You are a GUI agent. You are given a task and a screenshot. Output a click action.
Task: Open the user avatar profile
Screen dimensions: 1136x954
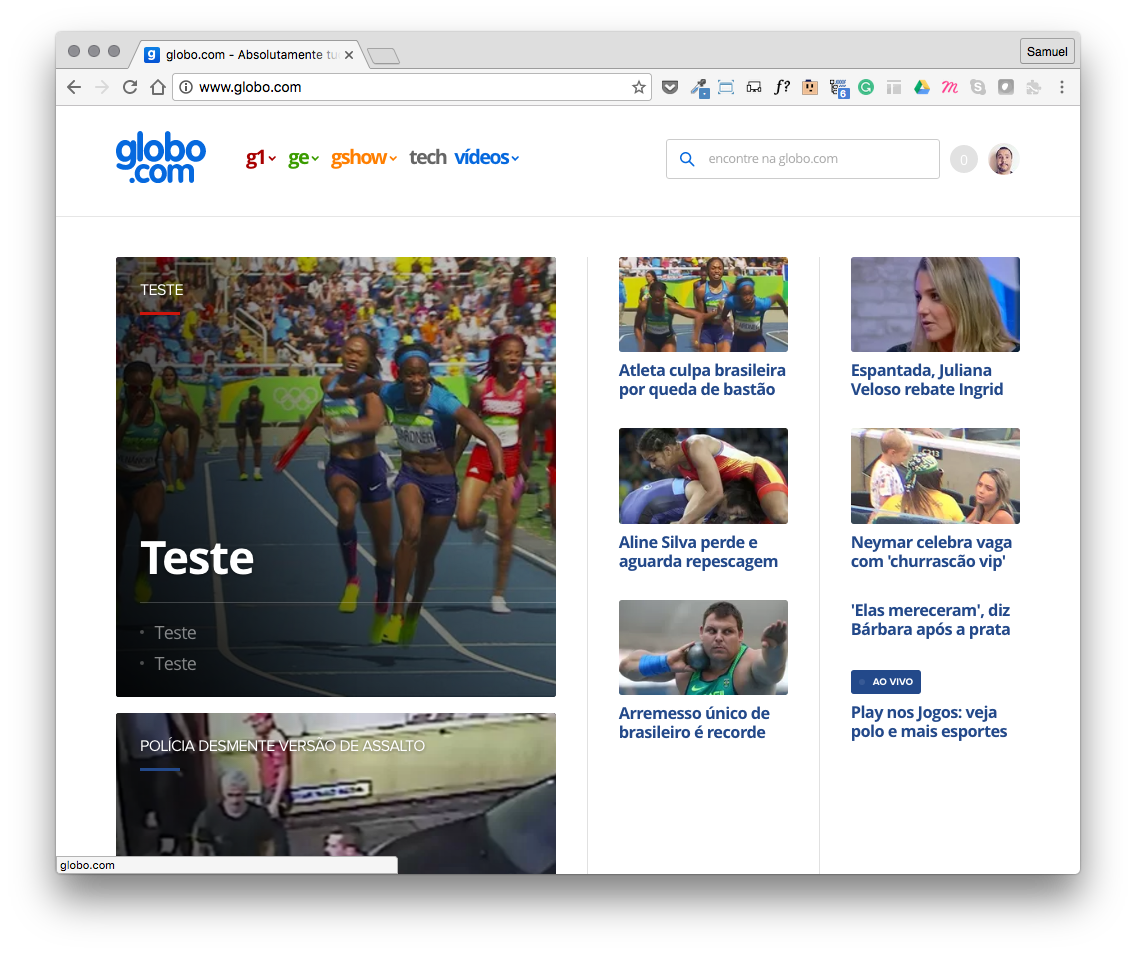coord(1003,159)
